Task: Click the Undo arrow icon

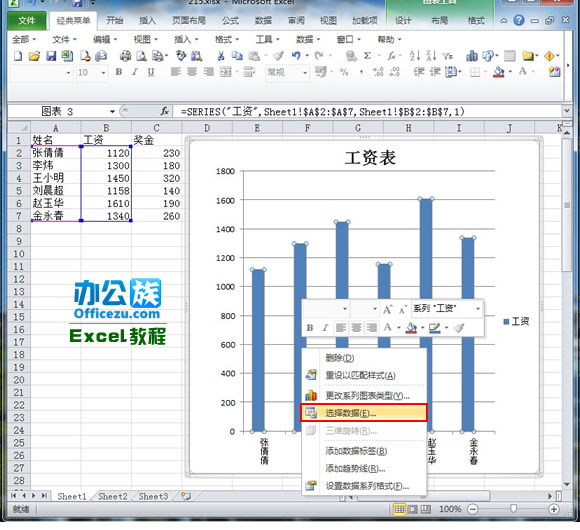Action: pos(296,56)
